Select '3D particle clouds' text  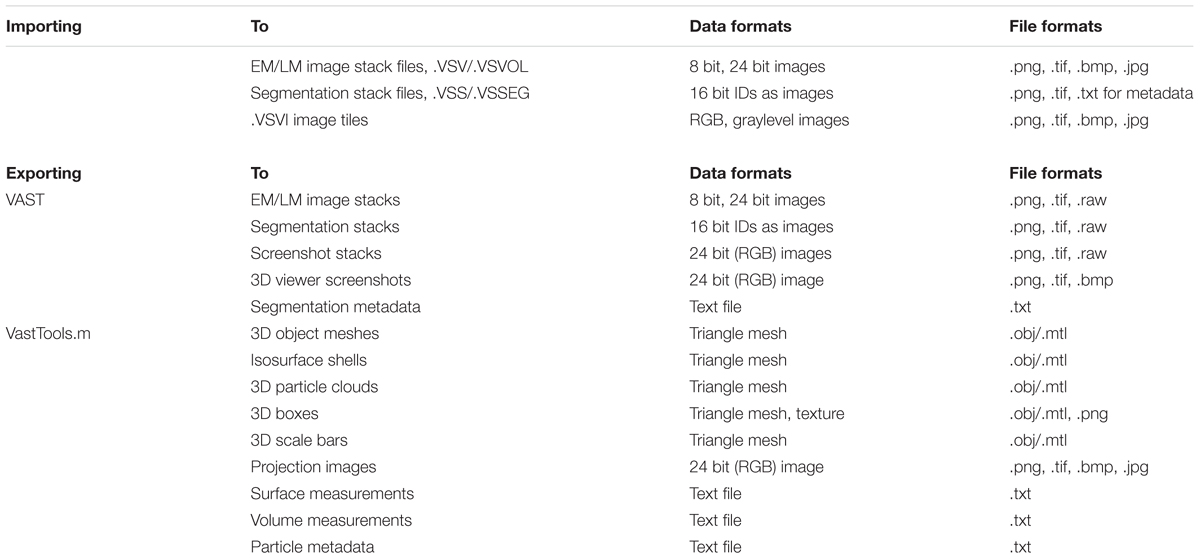tap(314, 386)
